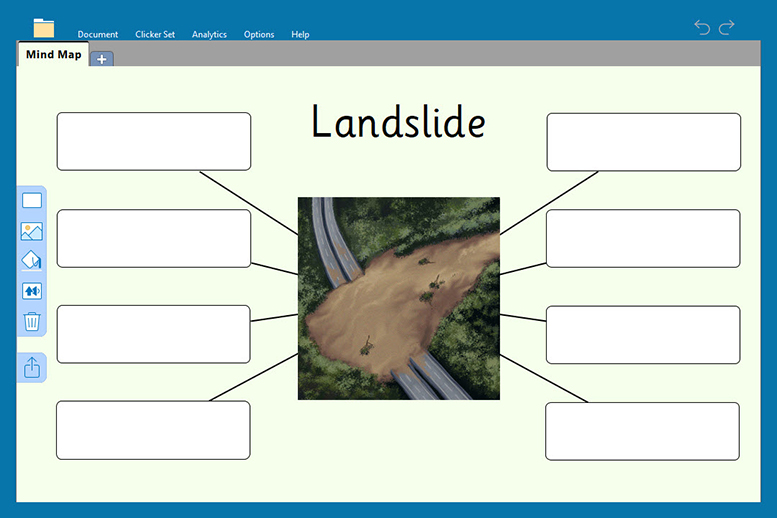Click the flip picture tool icon

32,291
